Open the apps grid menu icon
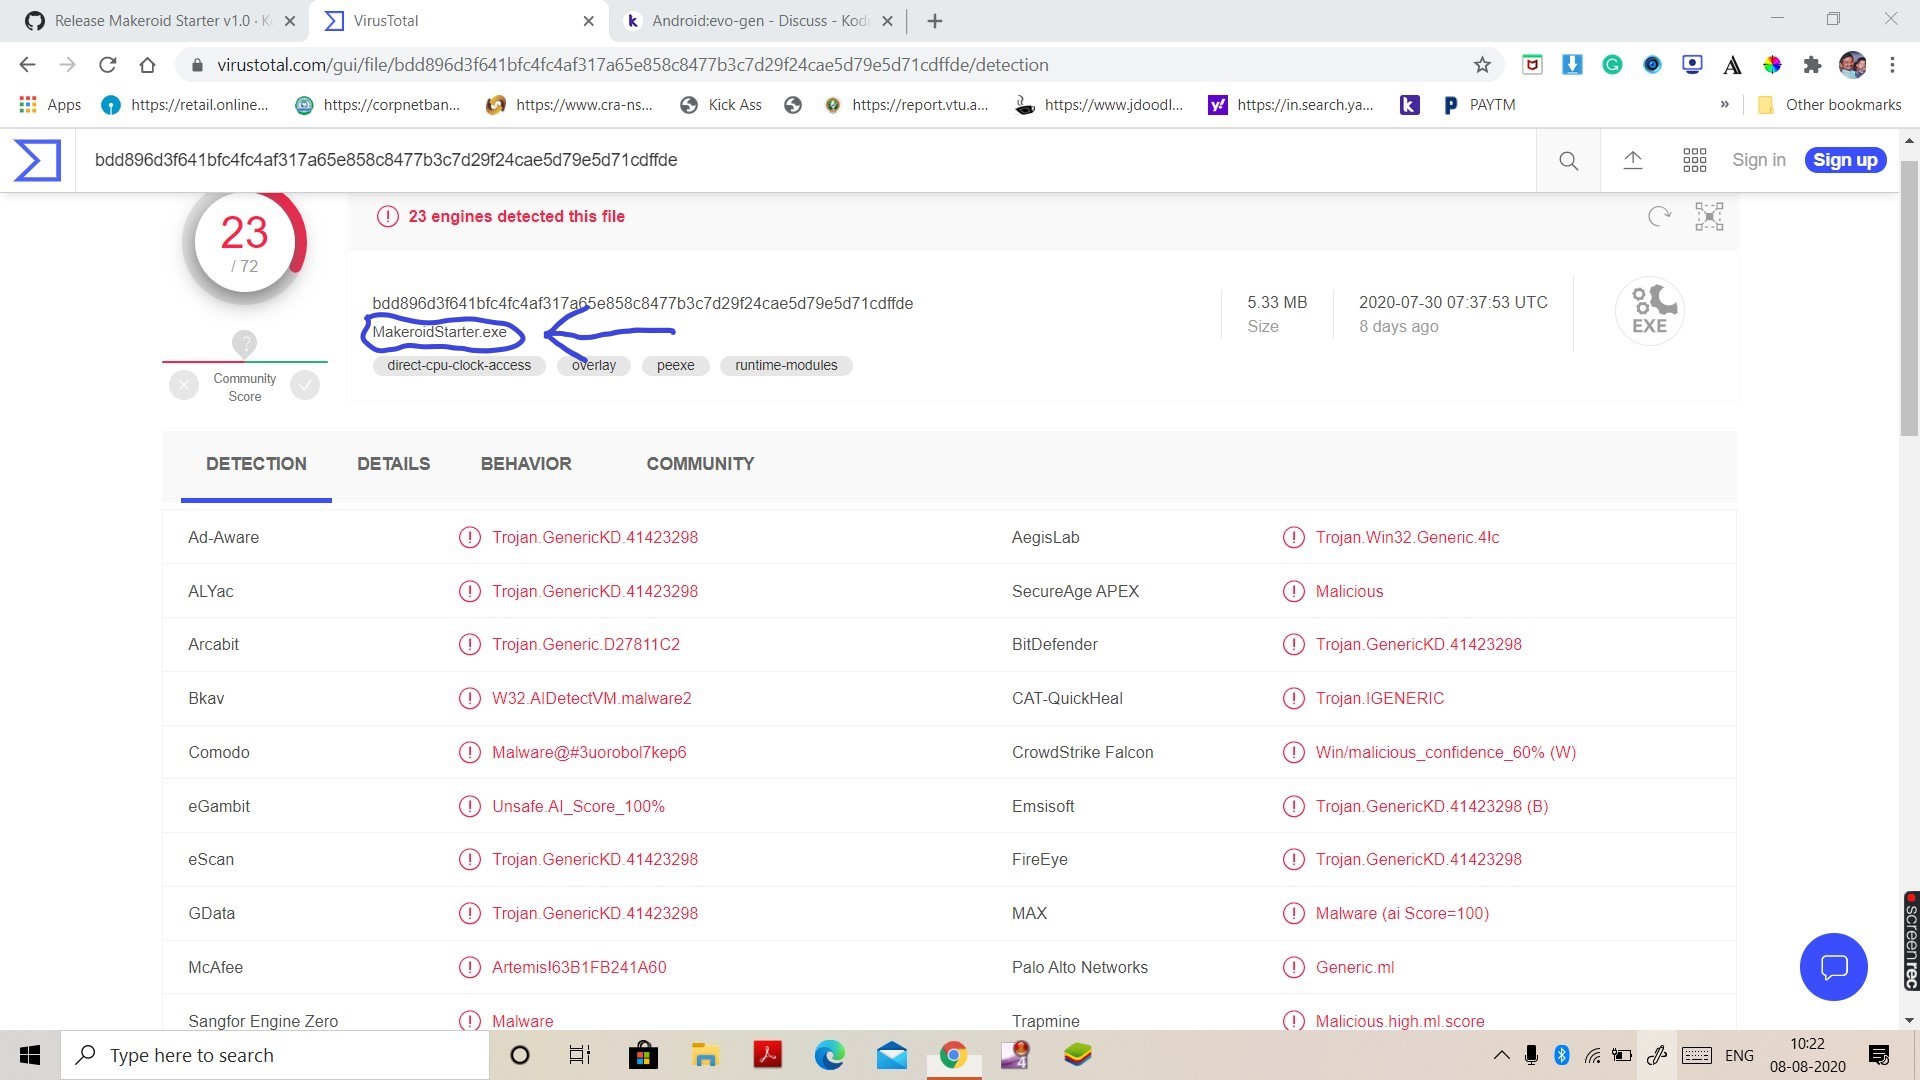Viewport: 1920px width, 1080px height. pos(1694,160)
